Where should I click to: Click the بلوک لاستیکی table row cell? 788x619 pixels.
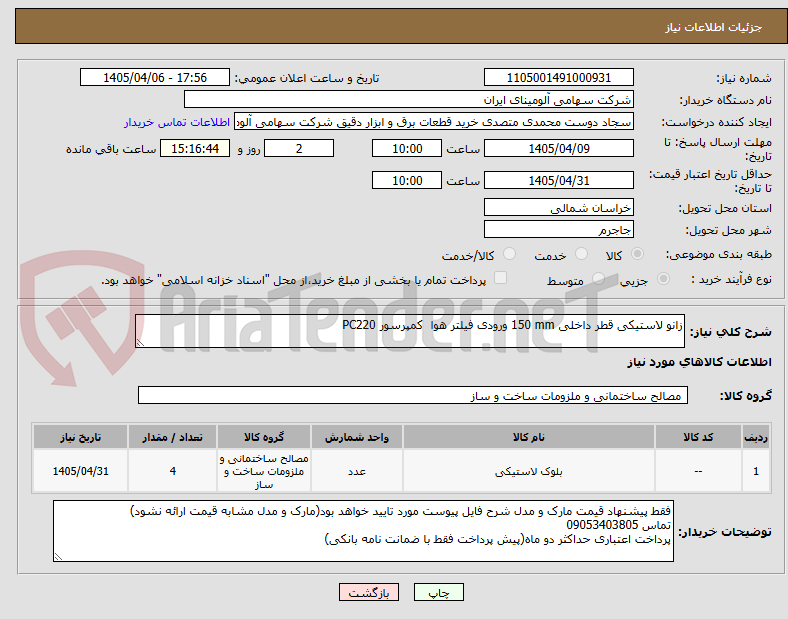pyautogui.click(x=529, y=471)
